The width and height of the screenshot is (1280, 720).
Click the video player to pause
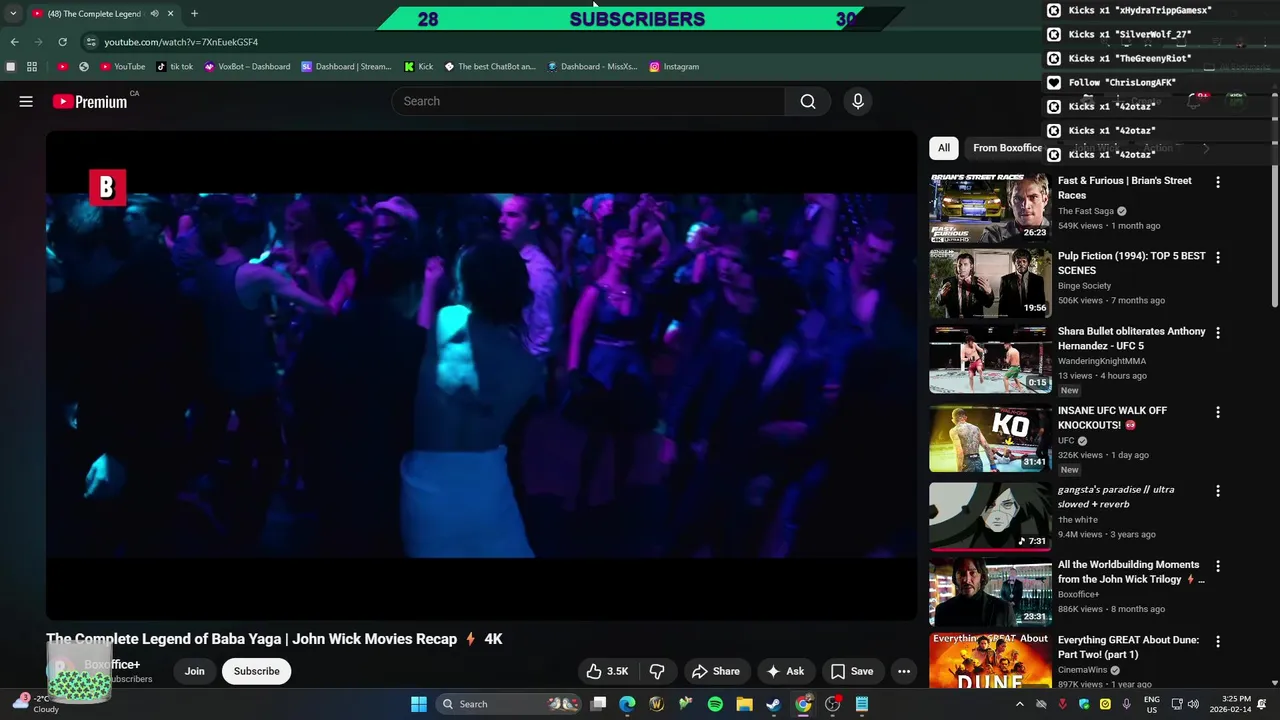point(481,375)
